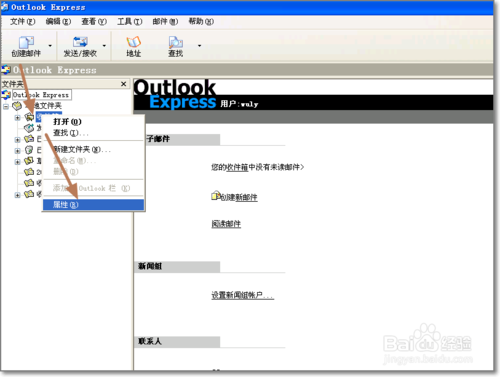Open the dropdown arrow next to 查找
500x377 pixels.
click(199, 45)
